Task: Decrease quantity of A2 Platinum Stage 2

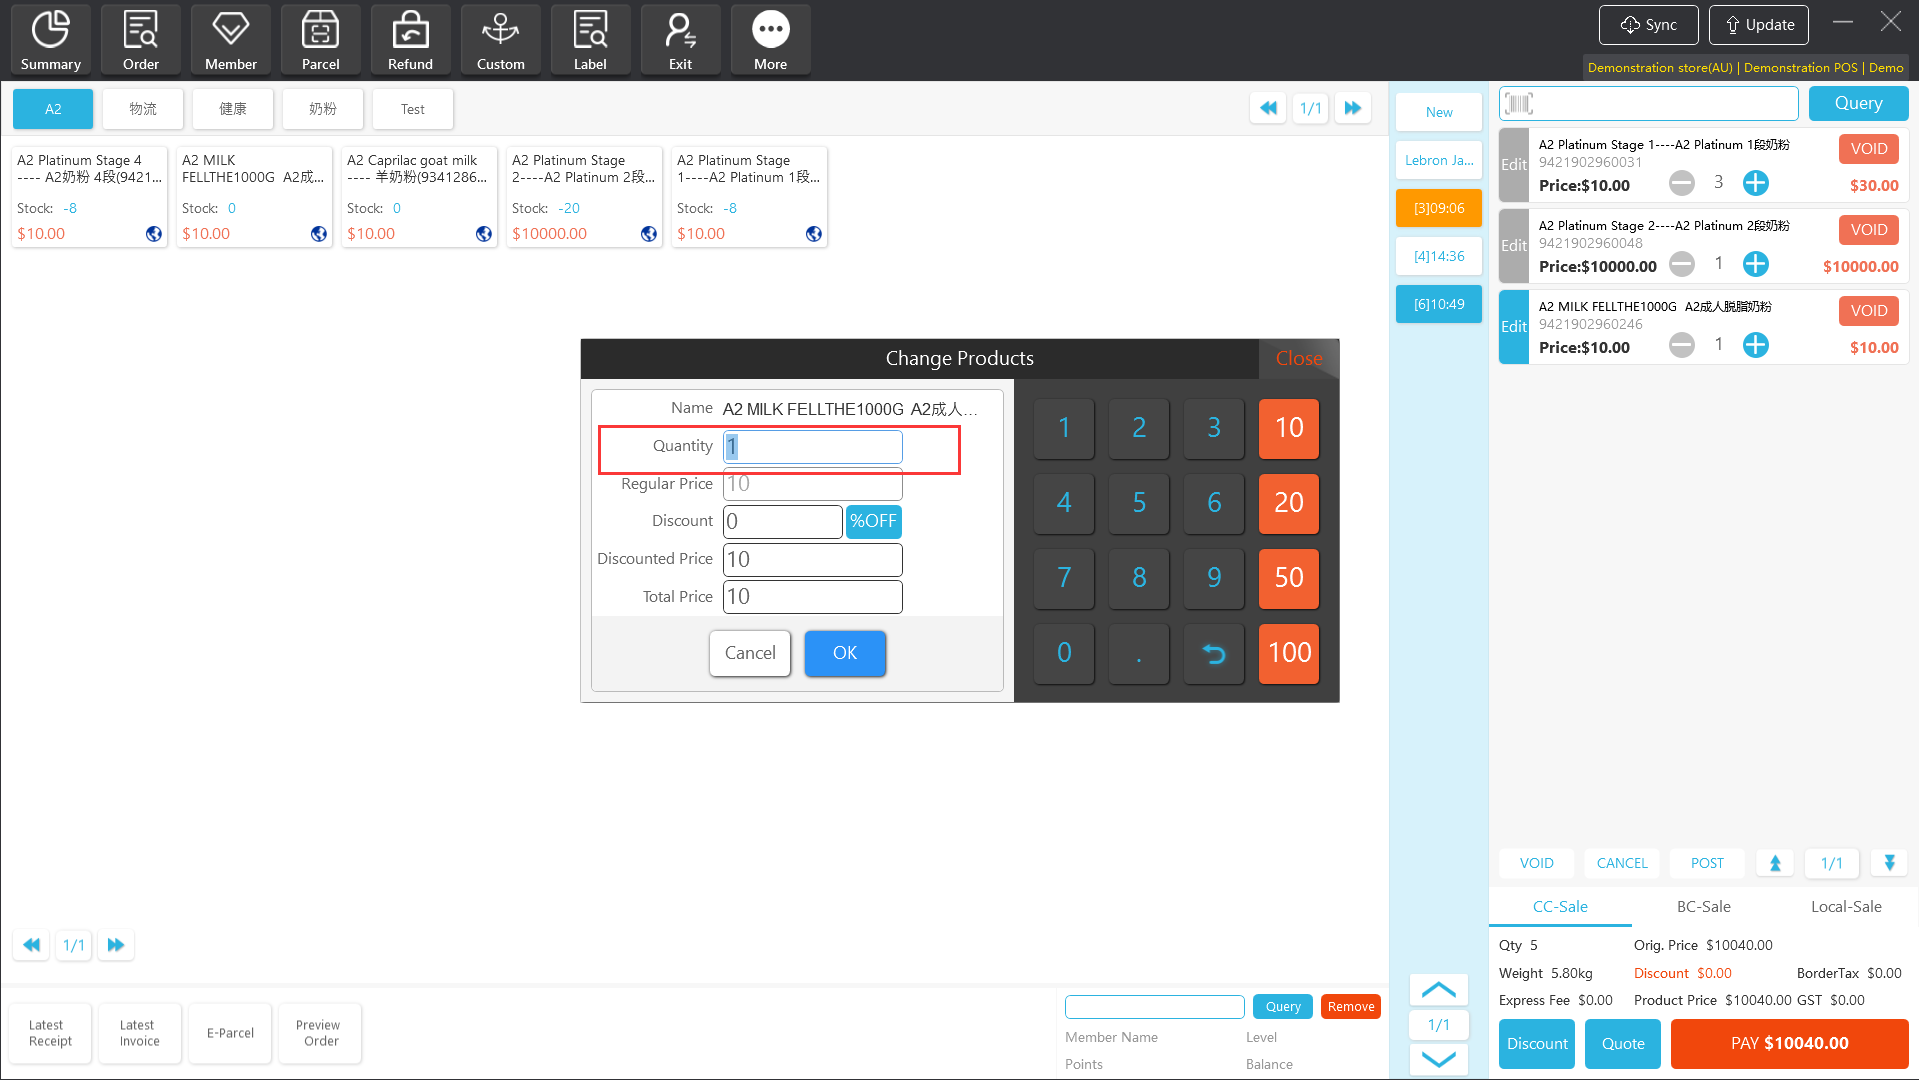Action: 1682,264
